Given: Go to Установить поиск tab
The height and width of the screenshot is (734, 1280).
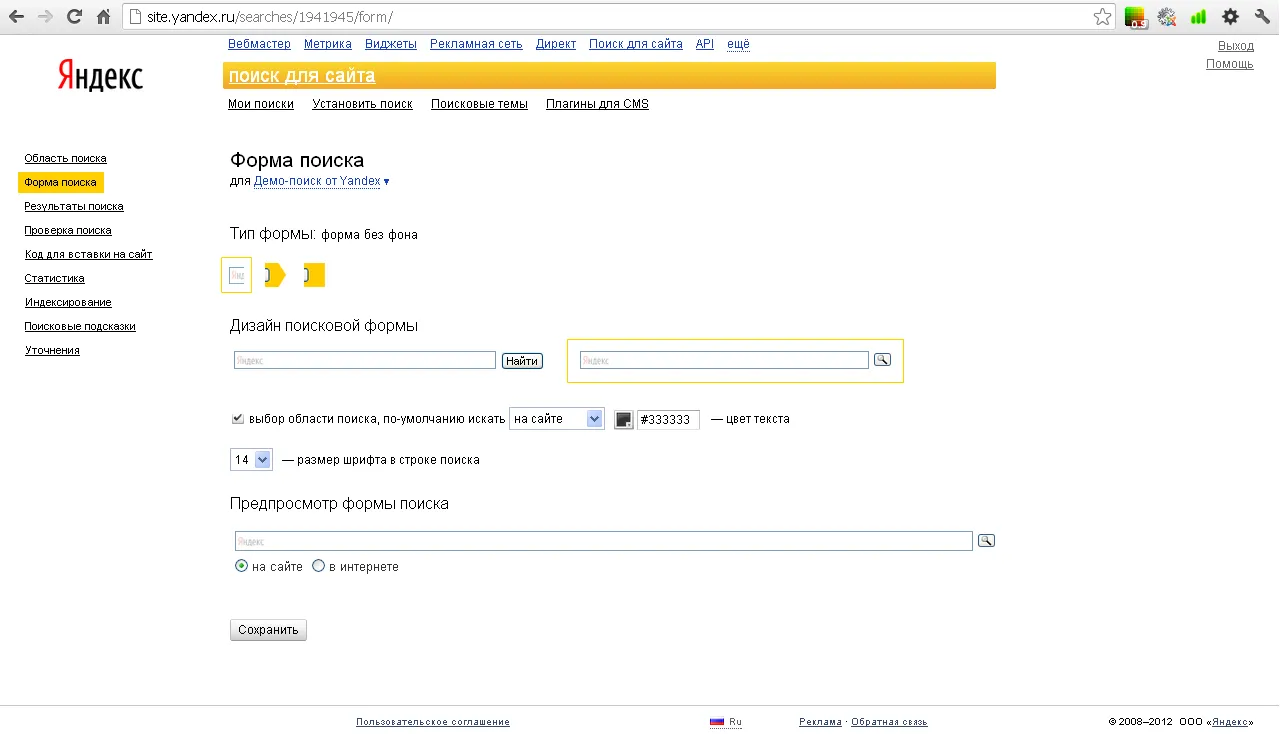Looking at the screenshot, I should tap(362, 104).
